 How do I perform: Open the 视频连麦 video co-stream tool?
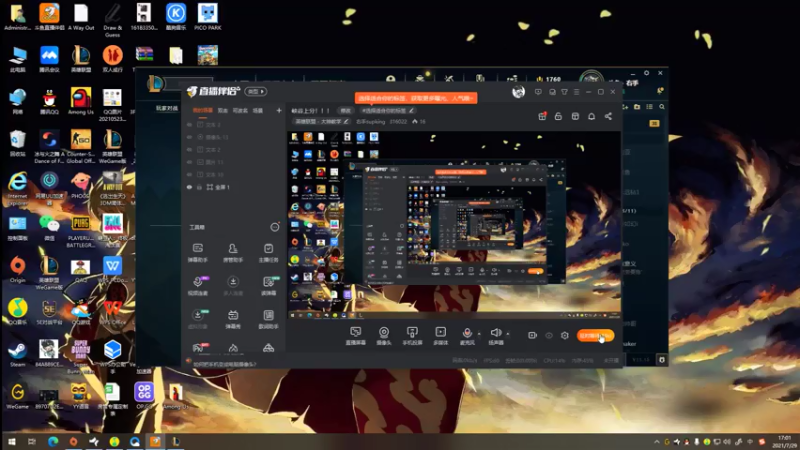coord(198,285)
